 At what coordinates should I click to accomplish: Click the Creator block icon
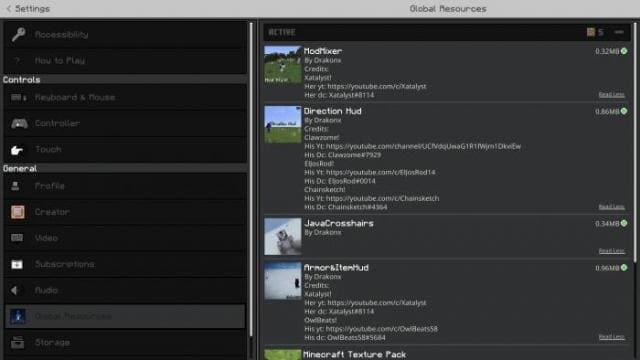click(x=18, y=212)
